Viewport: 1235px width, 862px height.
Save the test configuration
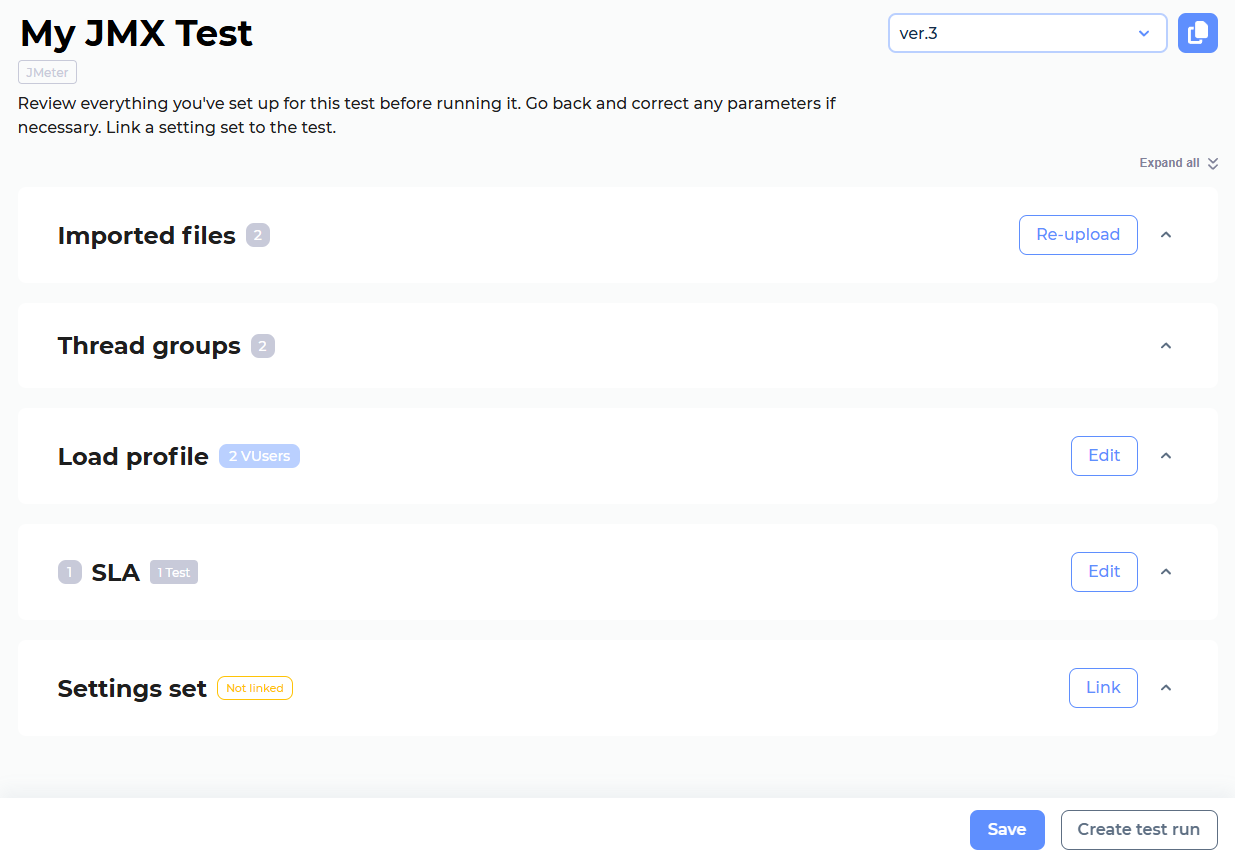pos(1006,829)
